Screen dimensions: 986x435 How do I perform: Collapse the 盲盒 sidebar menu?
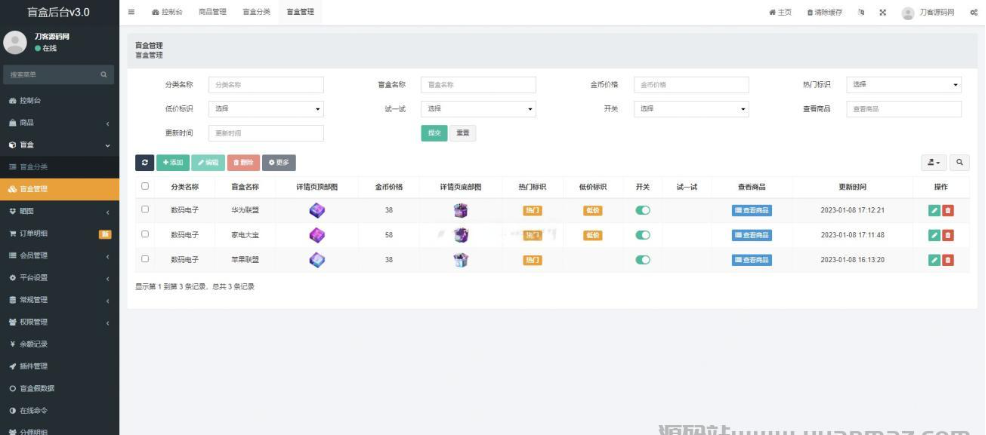[60, 145]
